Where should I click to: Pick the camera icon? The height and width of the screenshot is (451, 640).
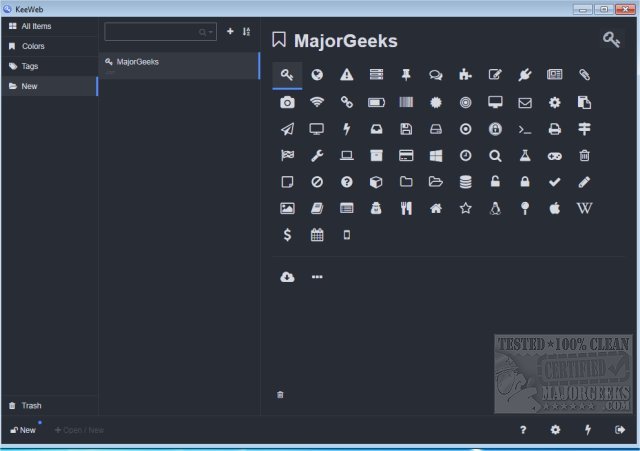click(x=287, y=102)
